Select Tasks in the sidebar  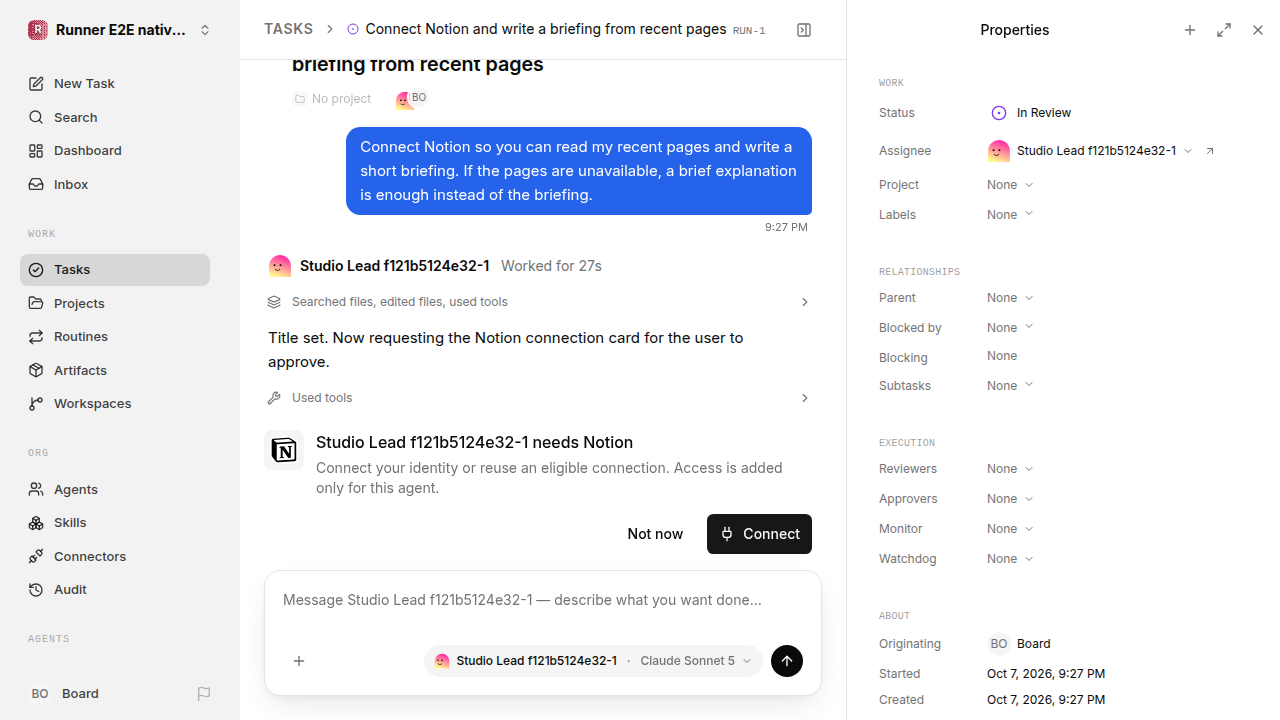(115, 270)
